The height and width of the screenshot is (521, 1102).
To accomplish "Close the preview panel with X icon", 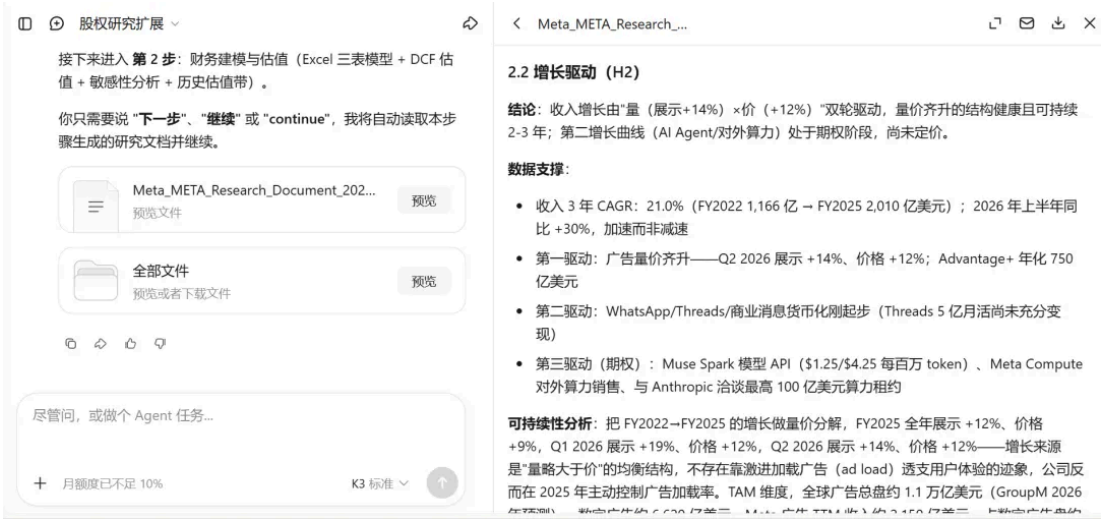I will (1089, 24).
